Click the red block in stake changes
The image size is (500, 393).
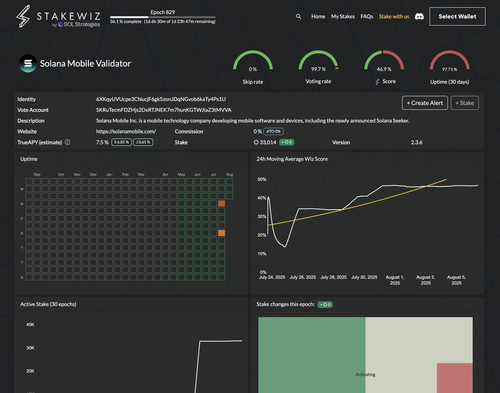[455, 378]
